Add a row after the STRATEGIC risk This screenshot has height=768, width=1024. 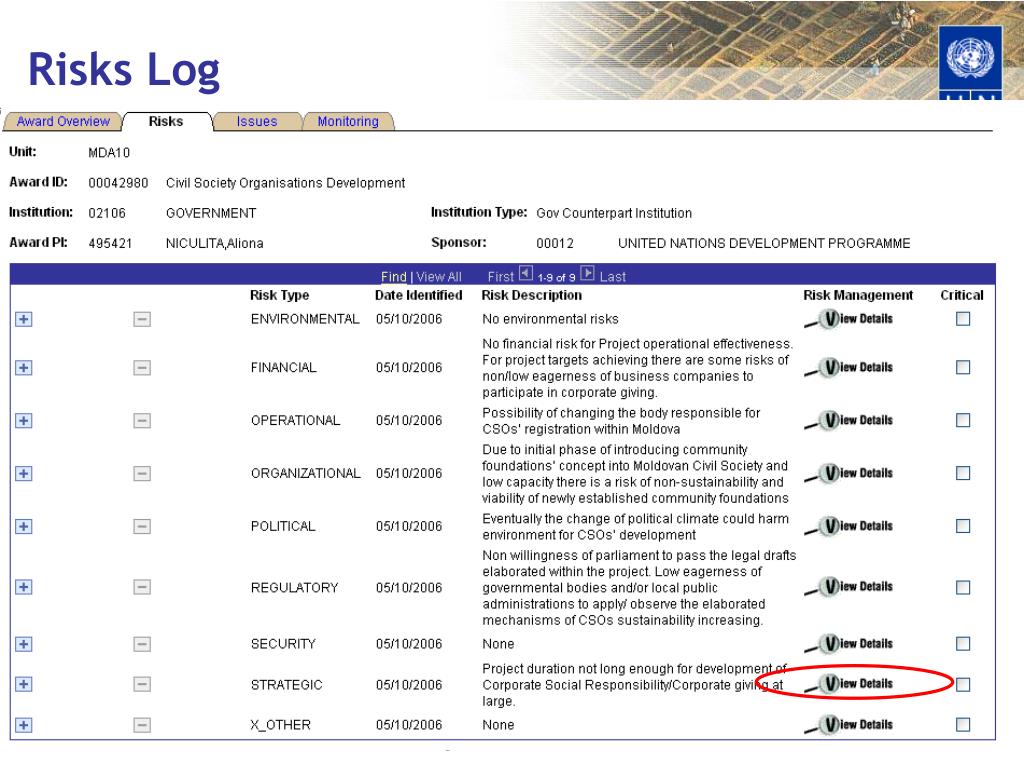24,684
